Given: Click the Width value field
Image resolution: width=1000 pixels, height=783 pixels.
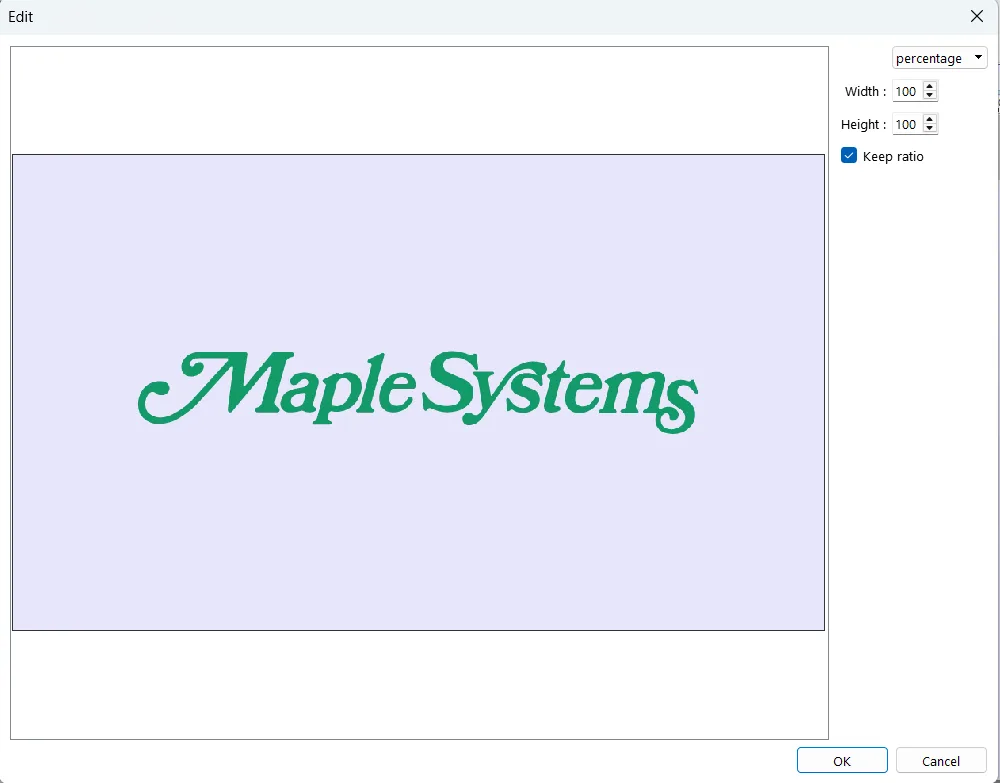Looking at the screenshot, I should coord(907,91).
